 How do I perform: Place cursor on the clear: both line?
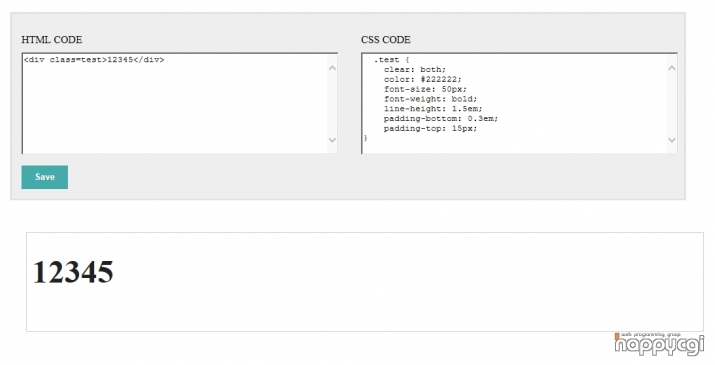pos(414,69)
